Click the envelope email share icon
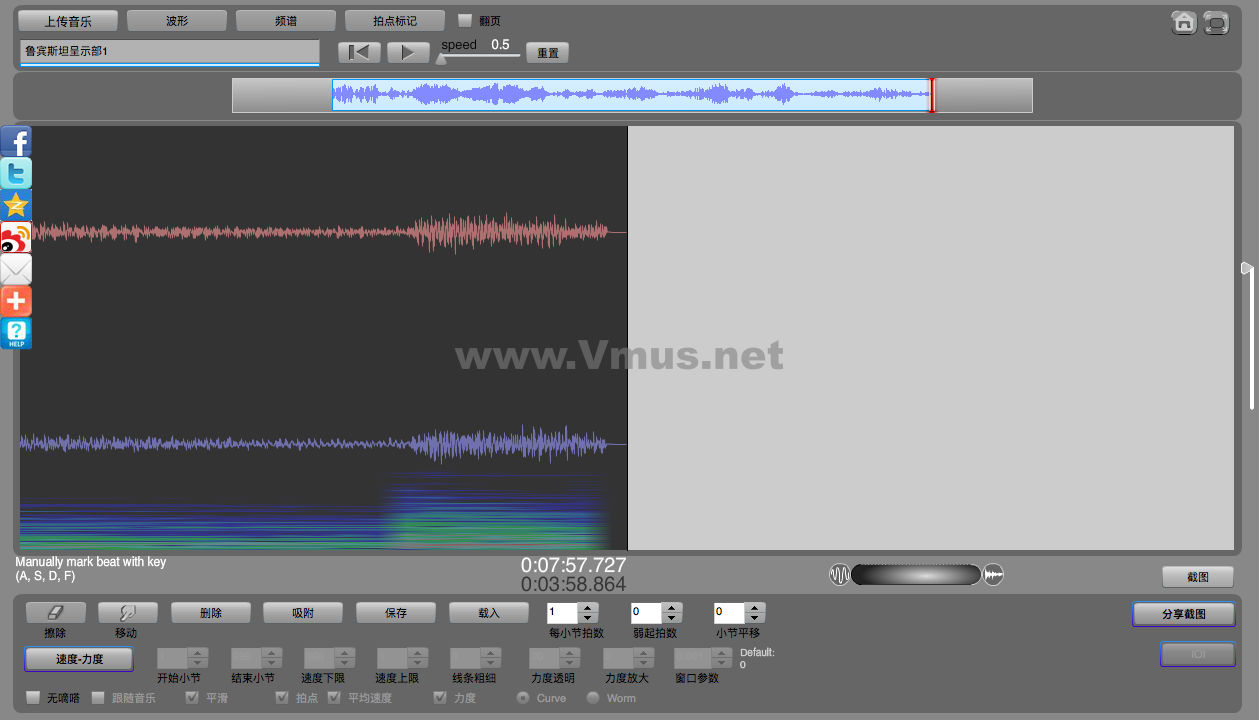Viewport: 1259px width, 720px height. pos(16,269)
